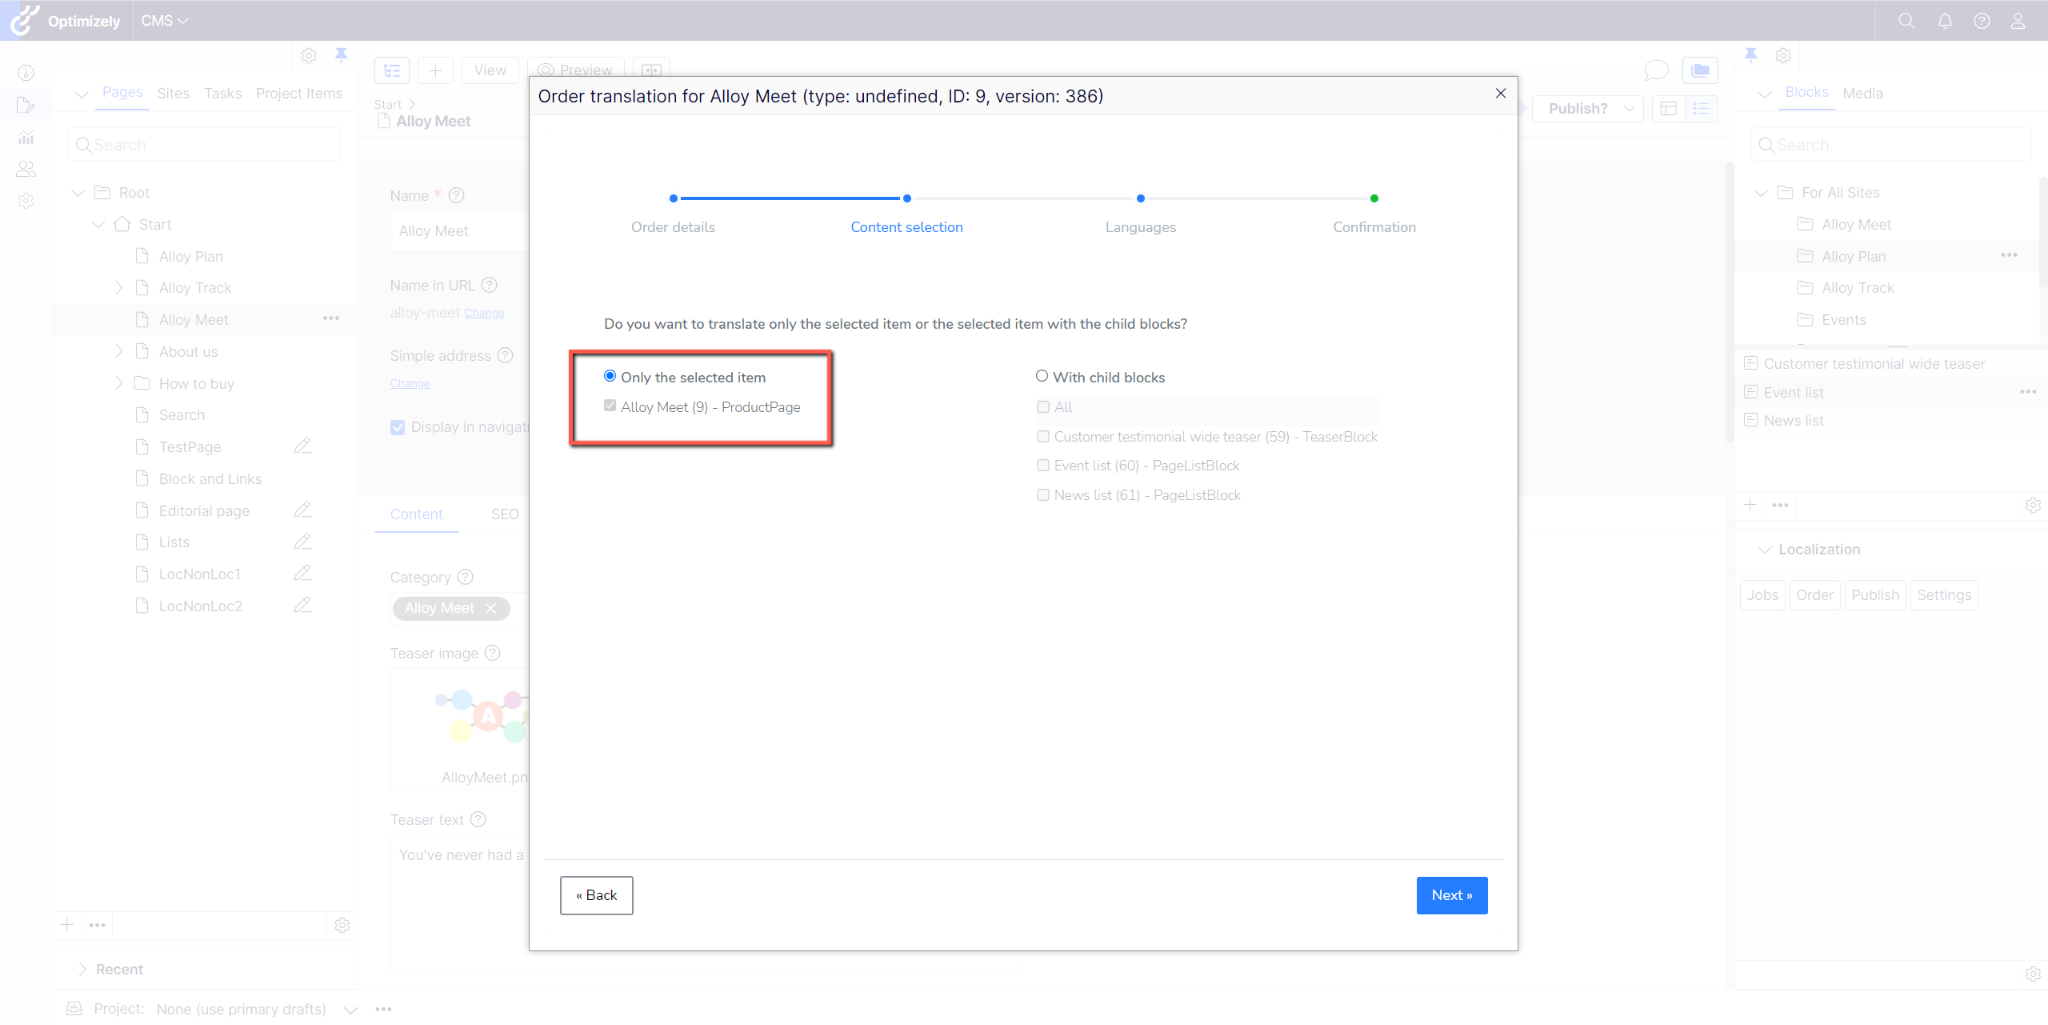Screen dimensions: 2048x1025
Task: Open reports chart icon in left rail
Action: click(26, 137)
